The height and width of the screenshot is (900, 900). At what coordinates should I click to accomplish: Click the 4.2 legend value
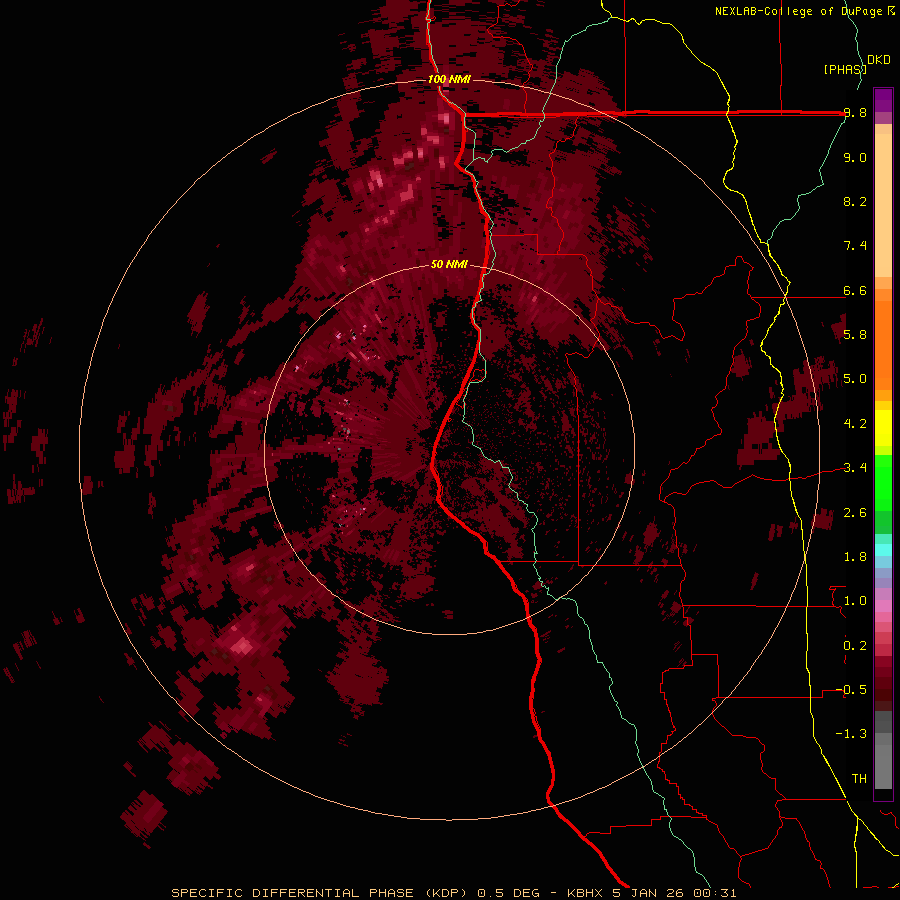click(x=855, y=423)
